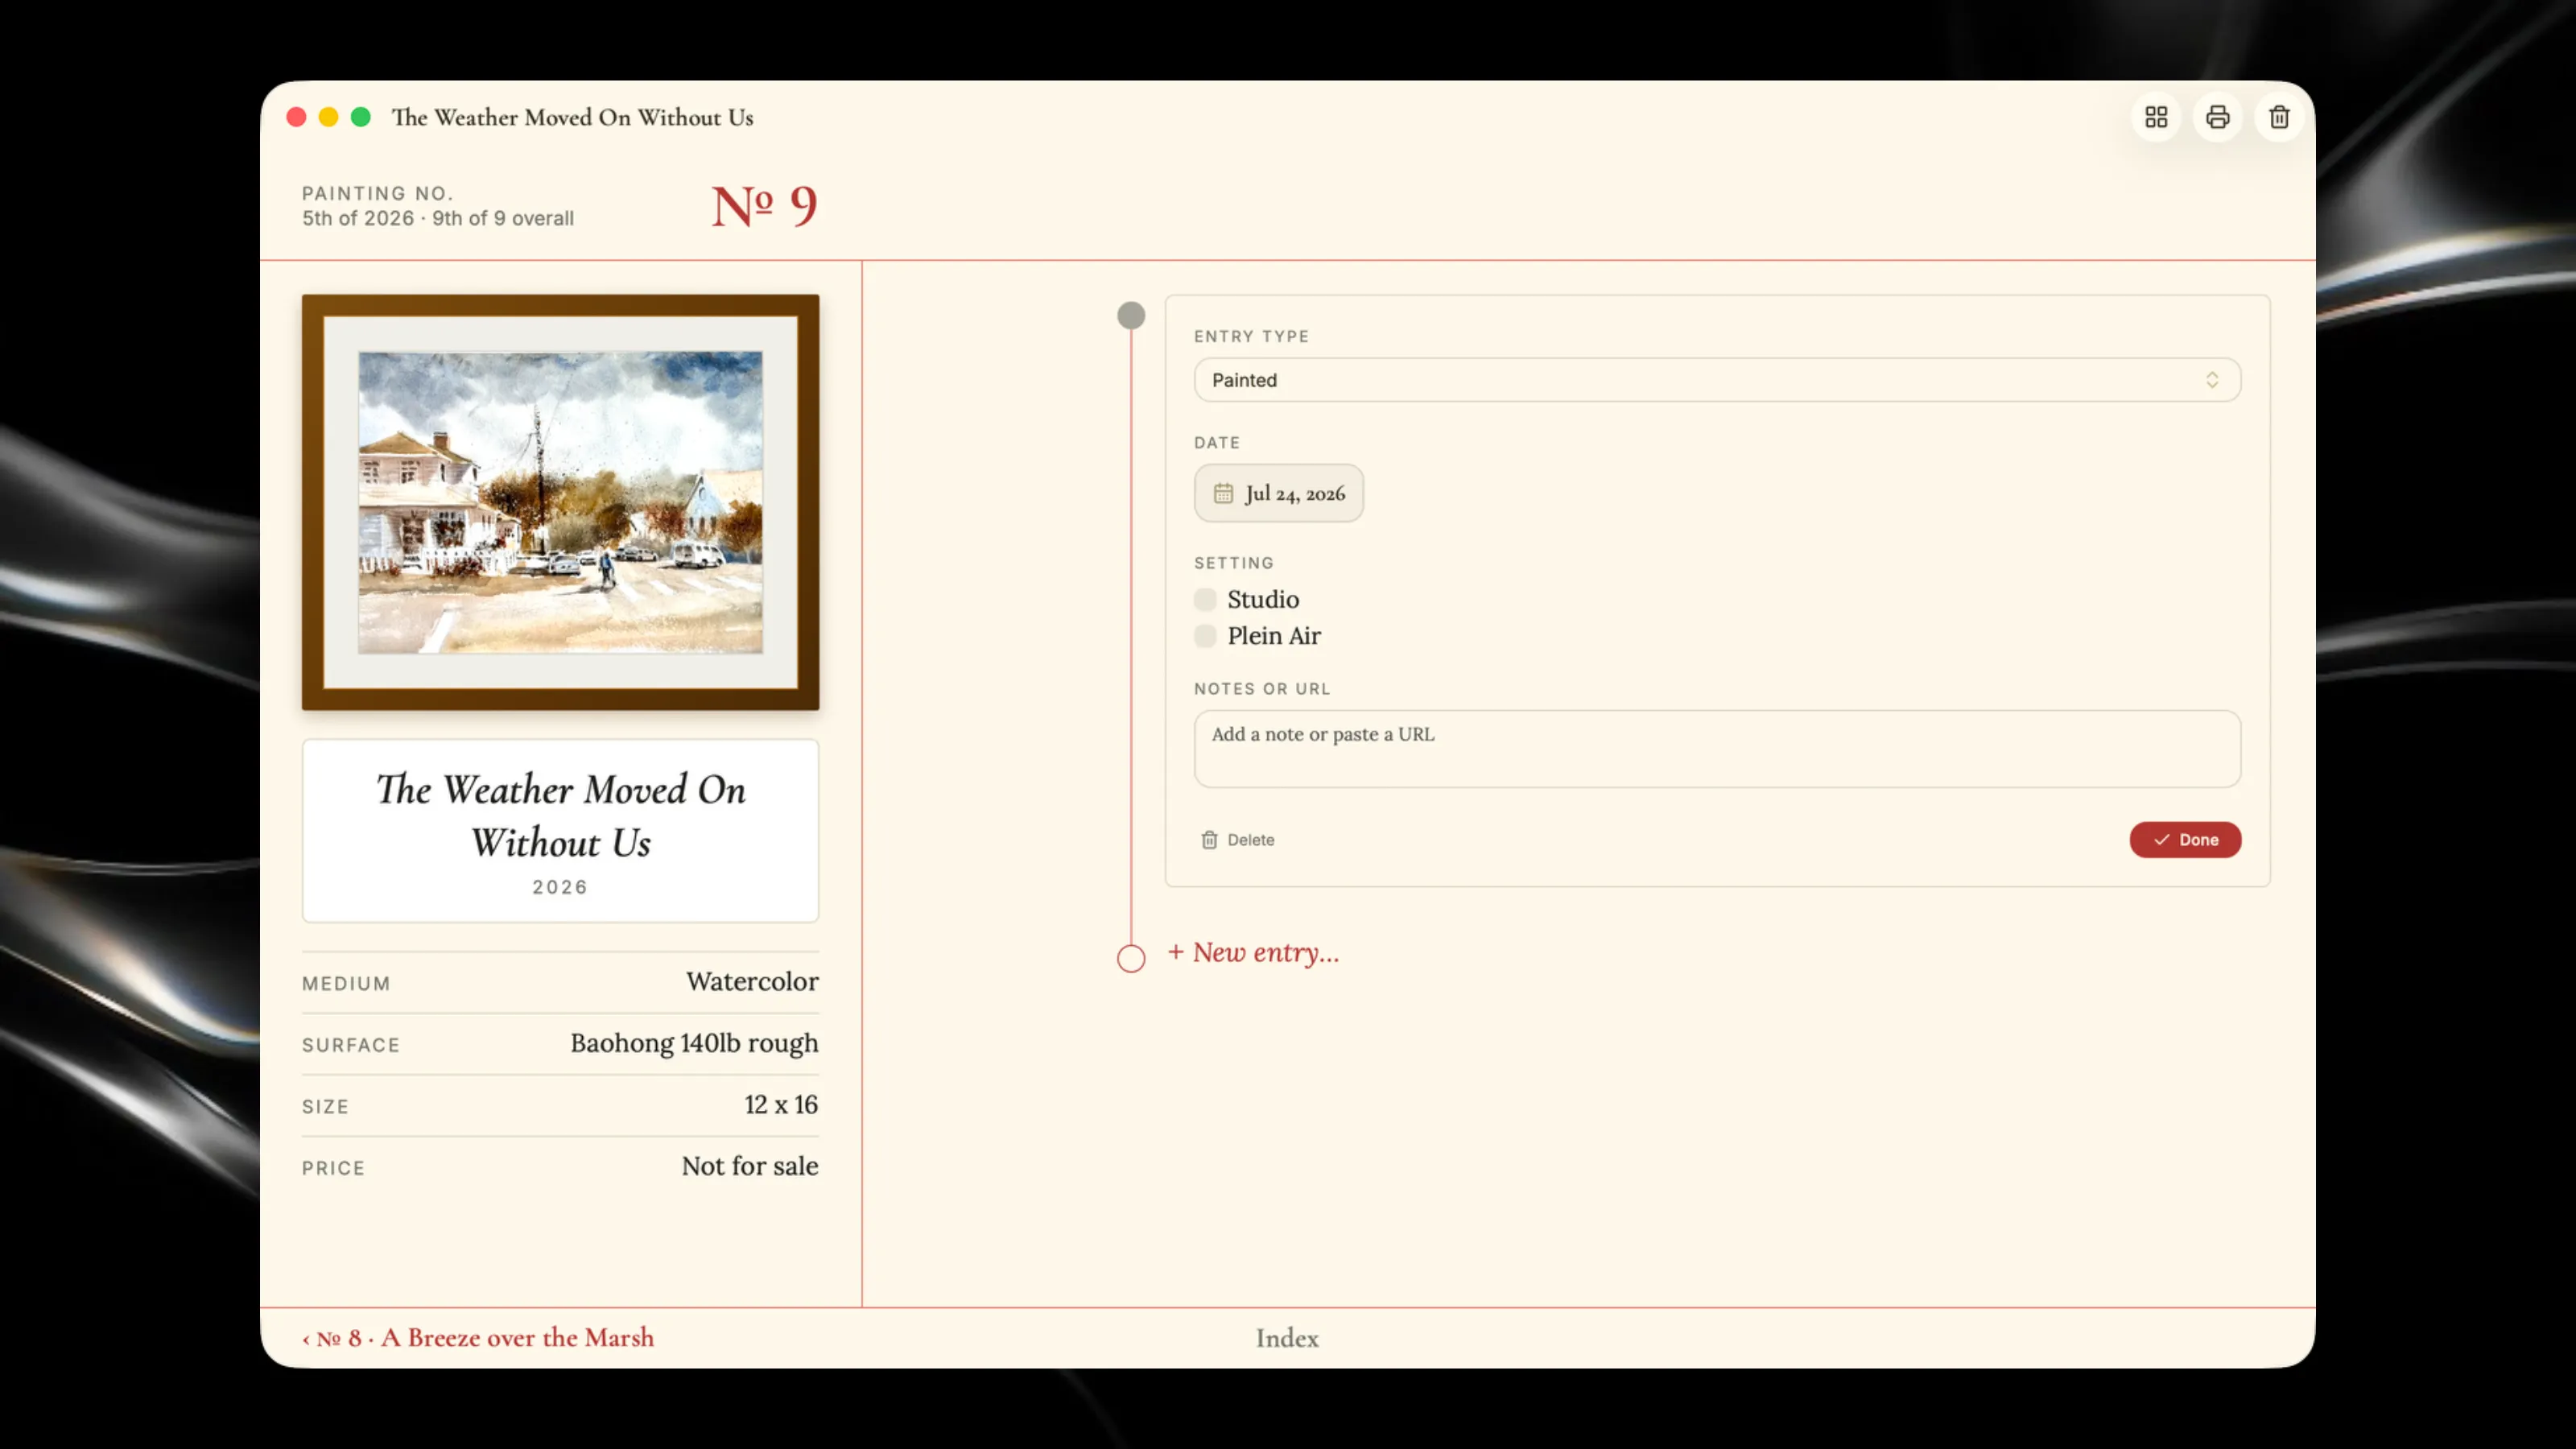Image resolution: width=2576 pixels, height=1449 pixels.
Task: Click the print icon in the toolbar
Action: coord(2218,117)
